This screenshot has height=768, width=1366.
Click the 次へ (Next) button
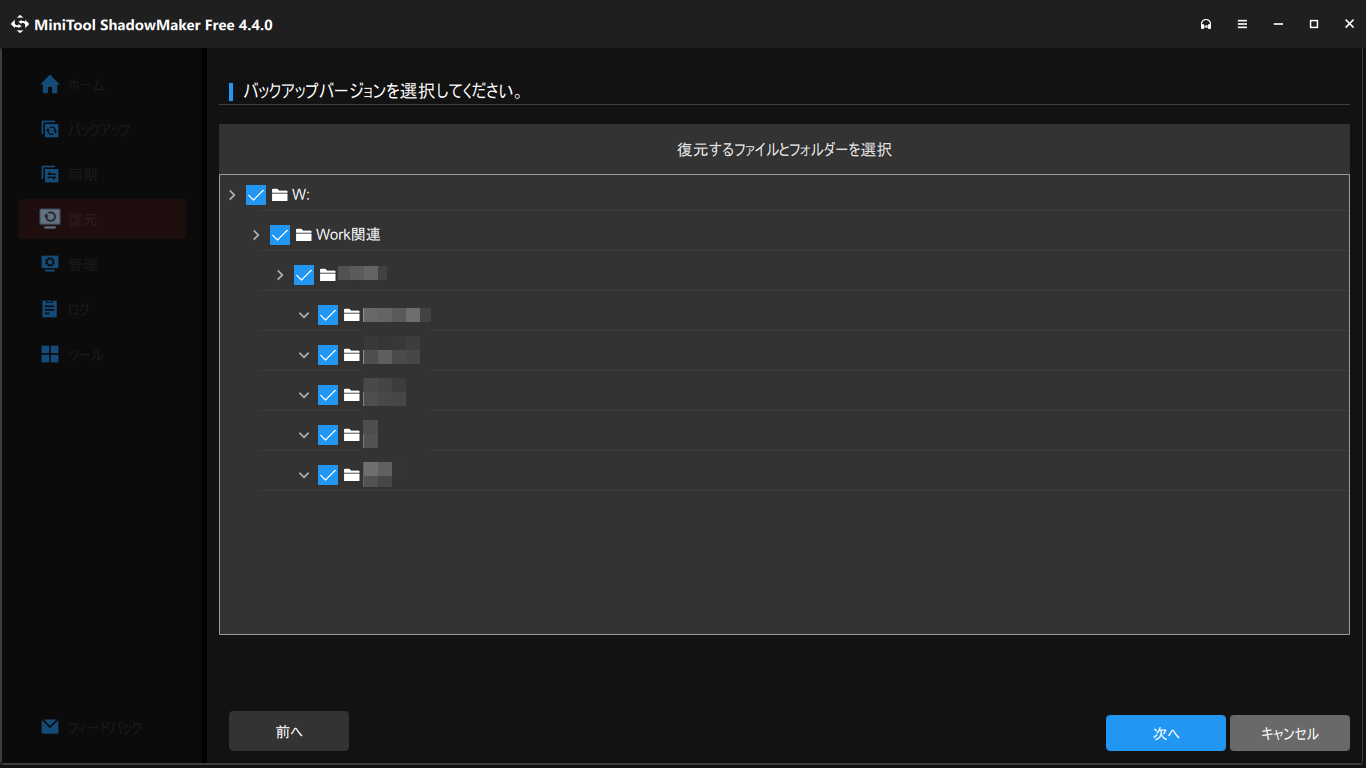coord(1165,733)
